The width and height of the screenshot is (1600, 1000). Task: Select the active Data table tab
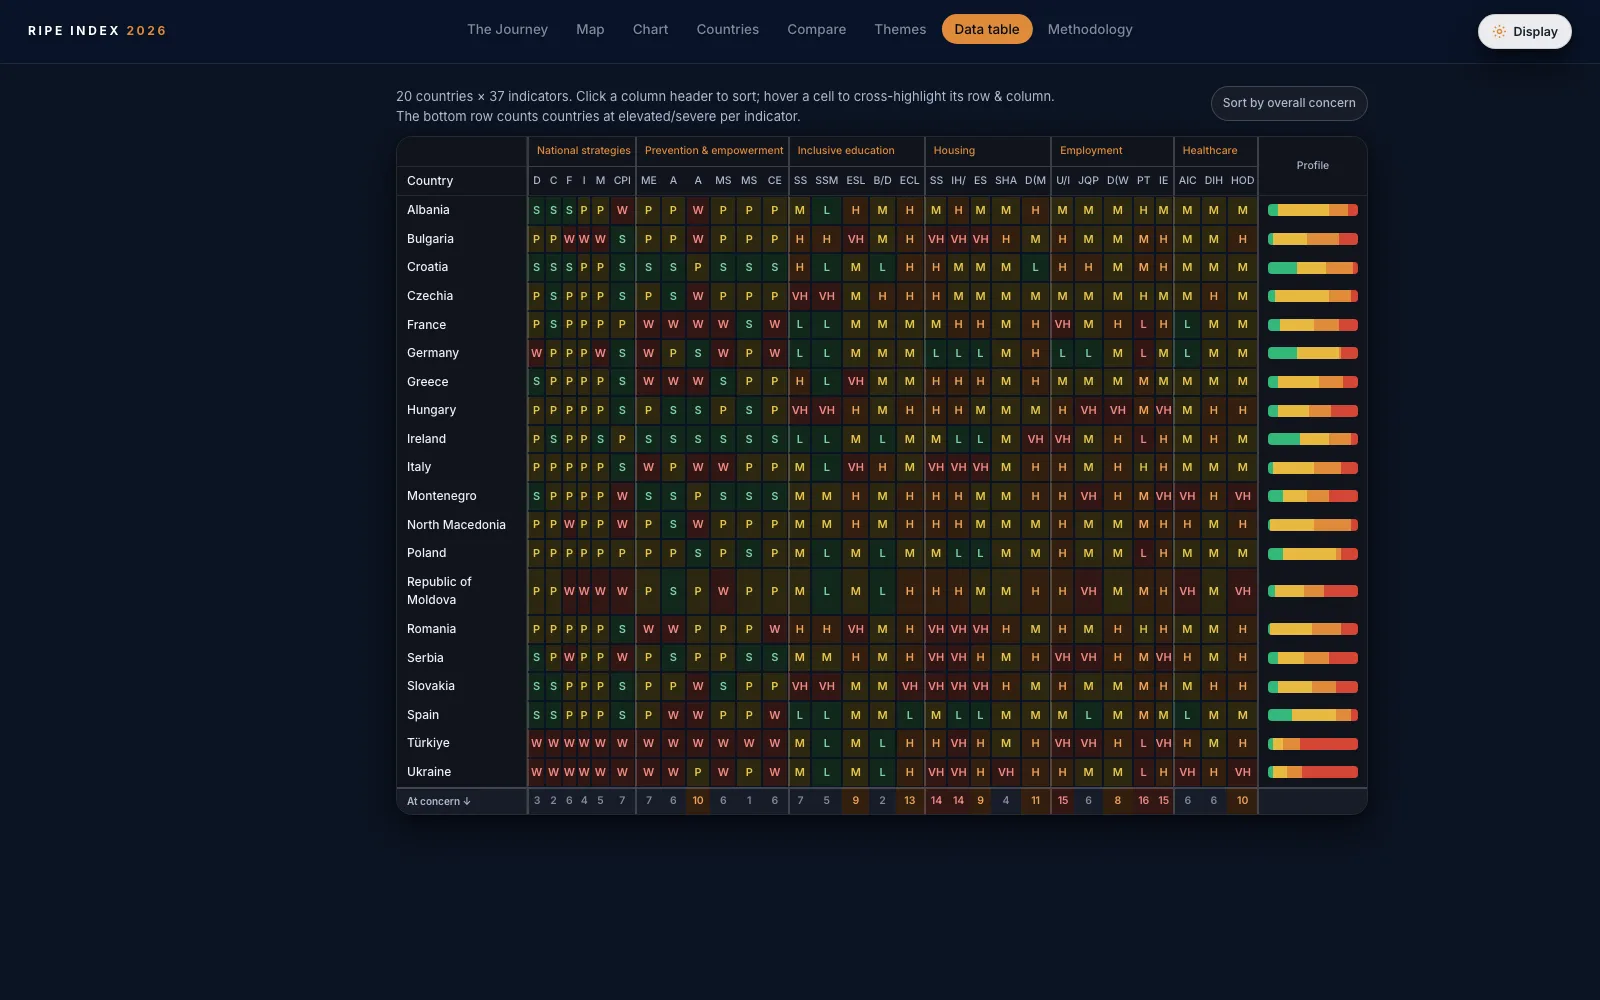(x=987, y=29)
